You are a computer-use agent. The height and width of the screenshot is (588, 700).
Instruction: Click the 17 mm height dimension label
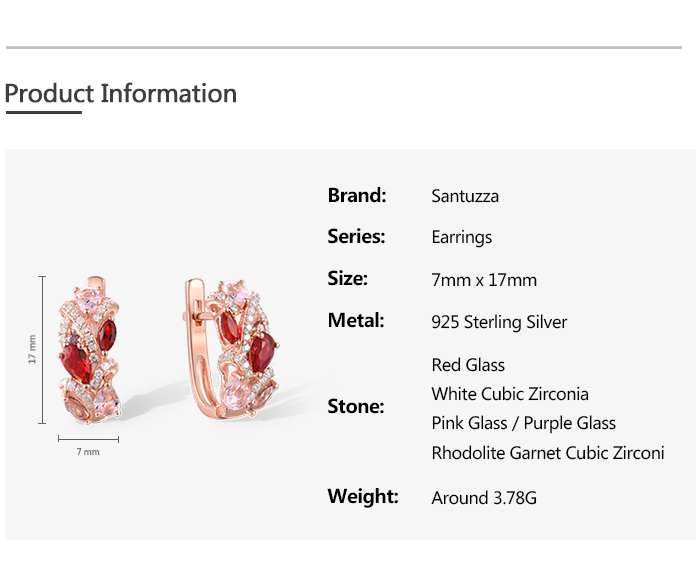(32, 349)
